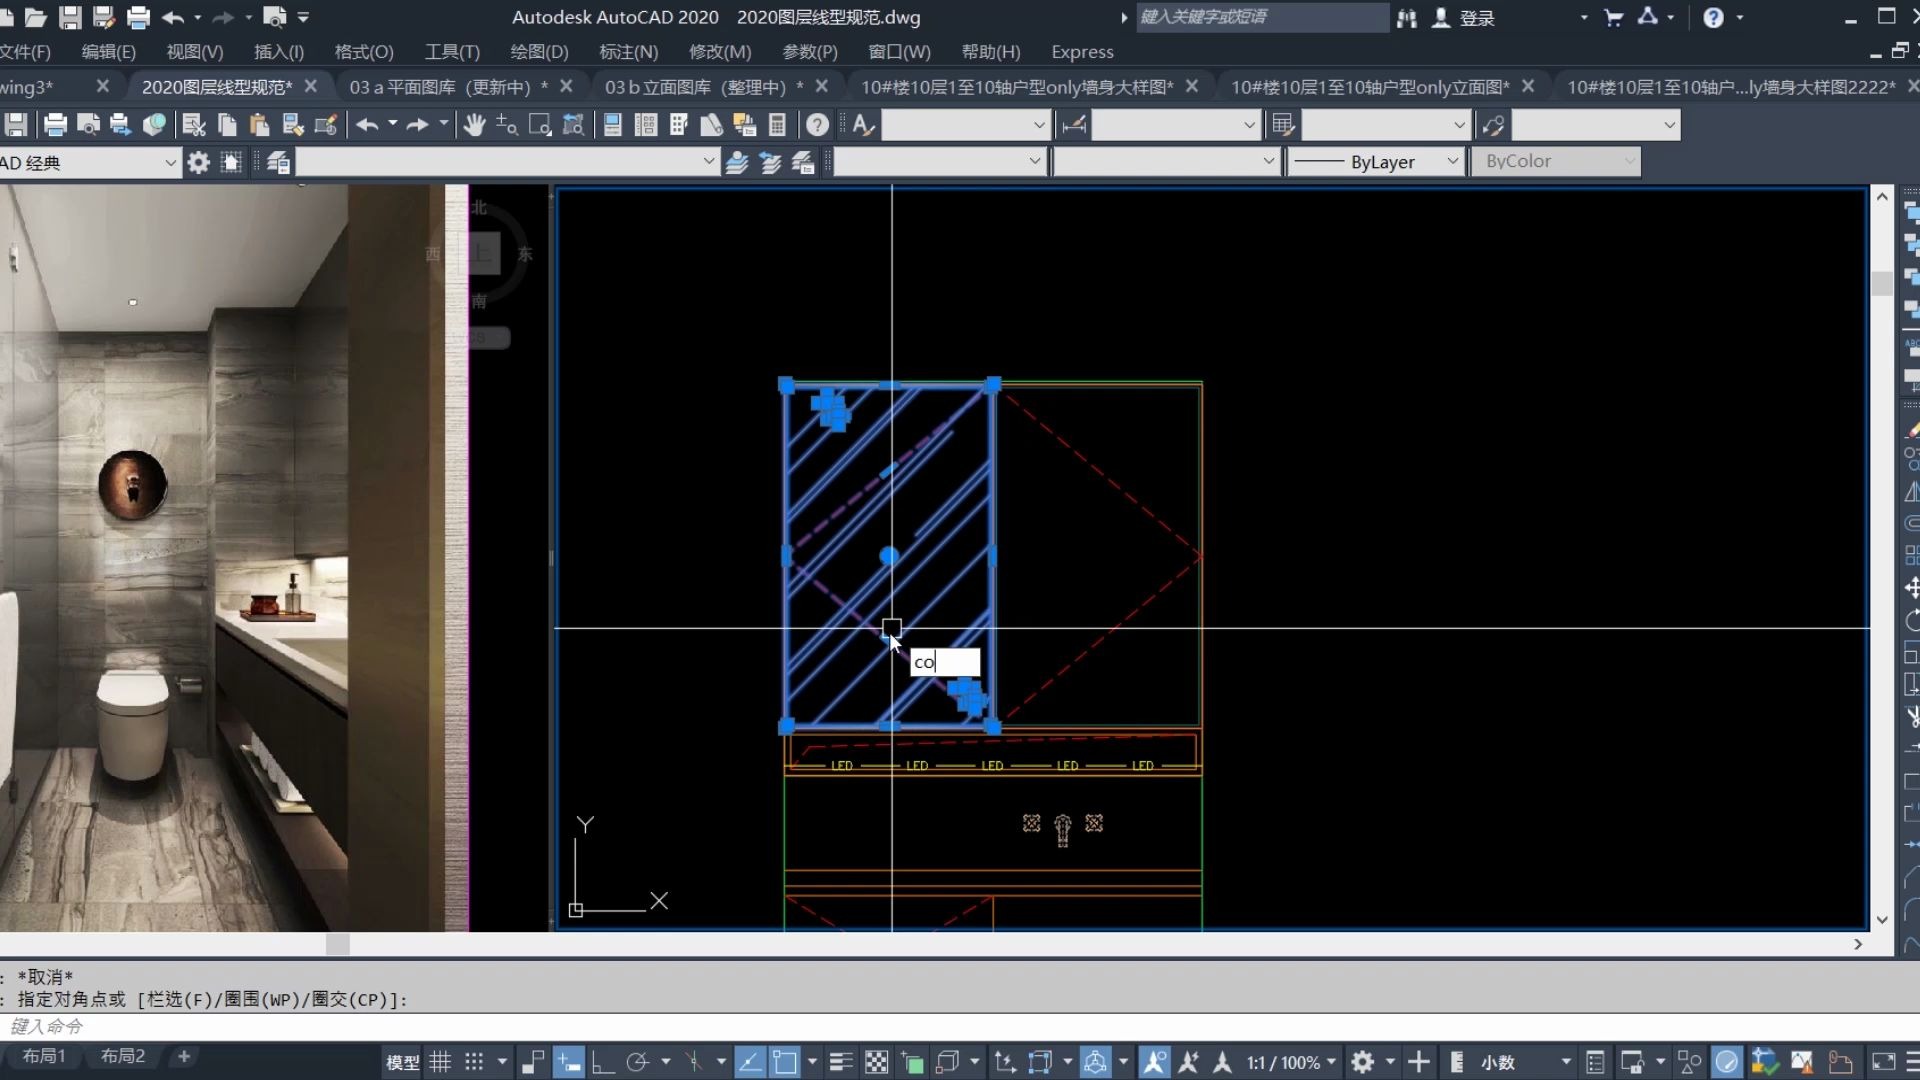Open the ByLayer lineweight dropdown
This screenshot has height=1080, width=1920.
pos(1452,161)
